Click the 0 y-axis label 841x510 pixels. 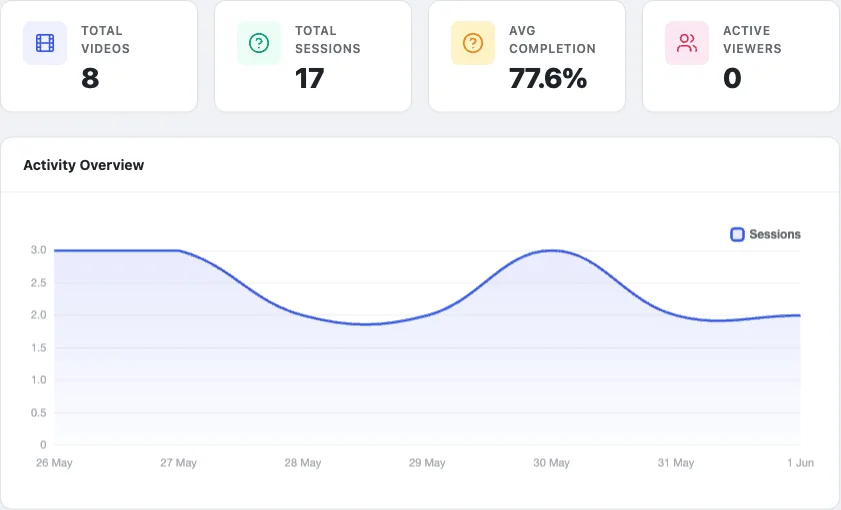(x=43, y=445)
